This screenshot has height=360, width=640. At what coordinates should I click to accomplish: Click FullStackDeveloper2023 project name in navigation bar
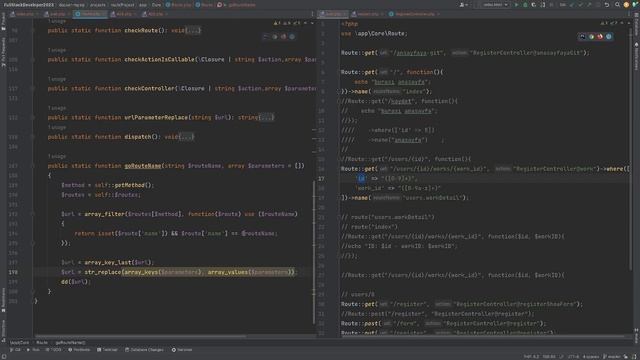click(29, 5)
